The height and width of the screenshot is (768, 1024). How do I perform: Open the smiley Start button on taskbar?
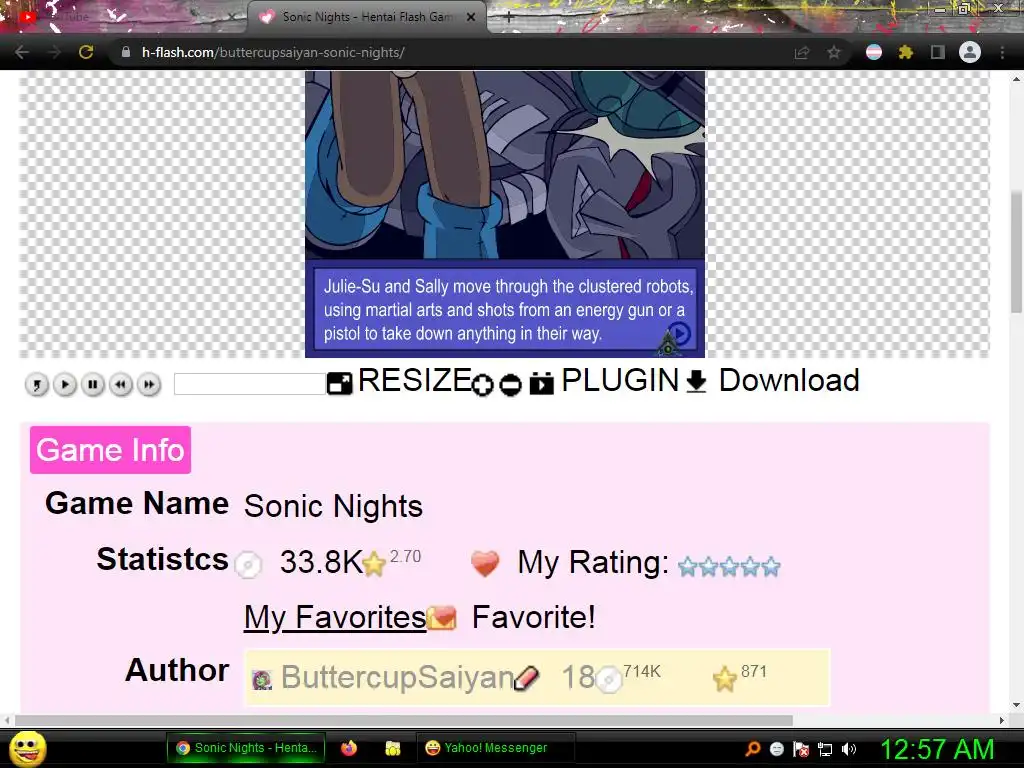tap(27, 748)
